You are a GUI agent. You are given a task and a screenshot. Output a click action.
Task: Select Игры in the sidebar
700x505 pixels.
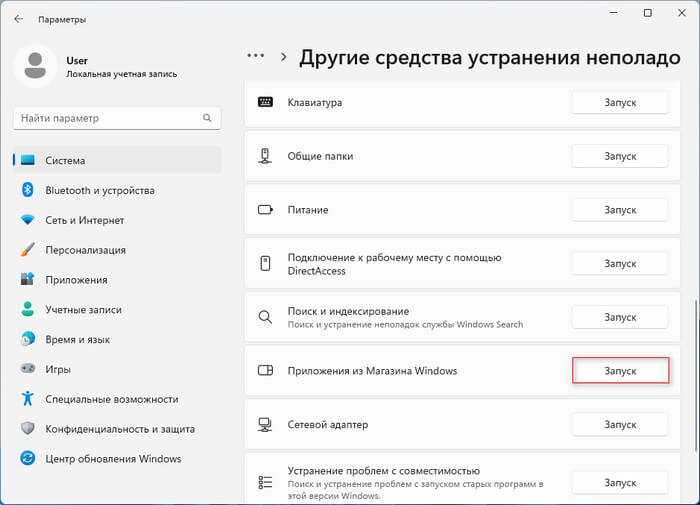pyautogui.click(x=117, y=369)
